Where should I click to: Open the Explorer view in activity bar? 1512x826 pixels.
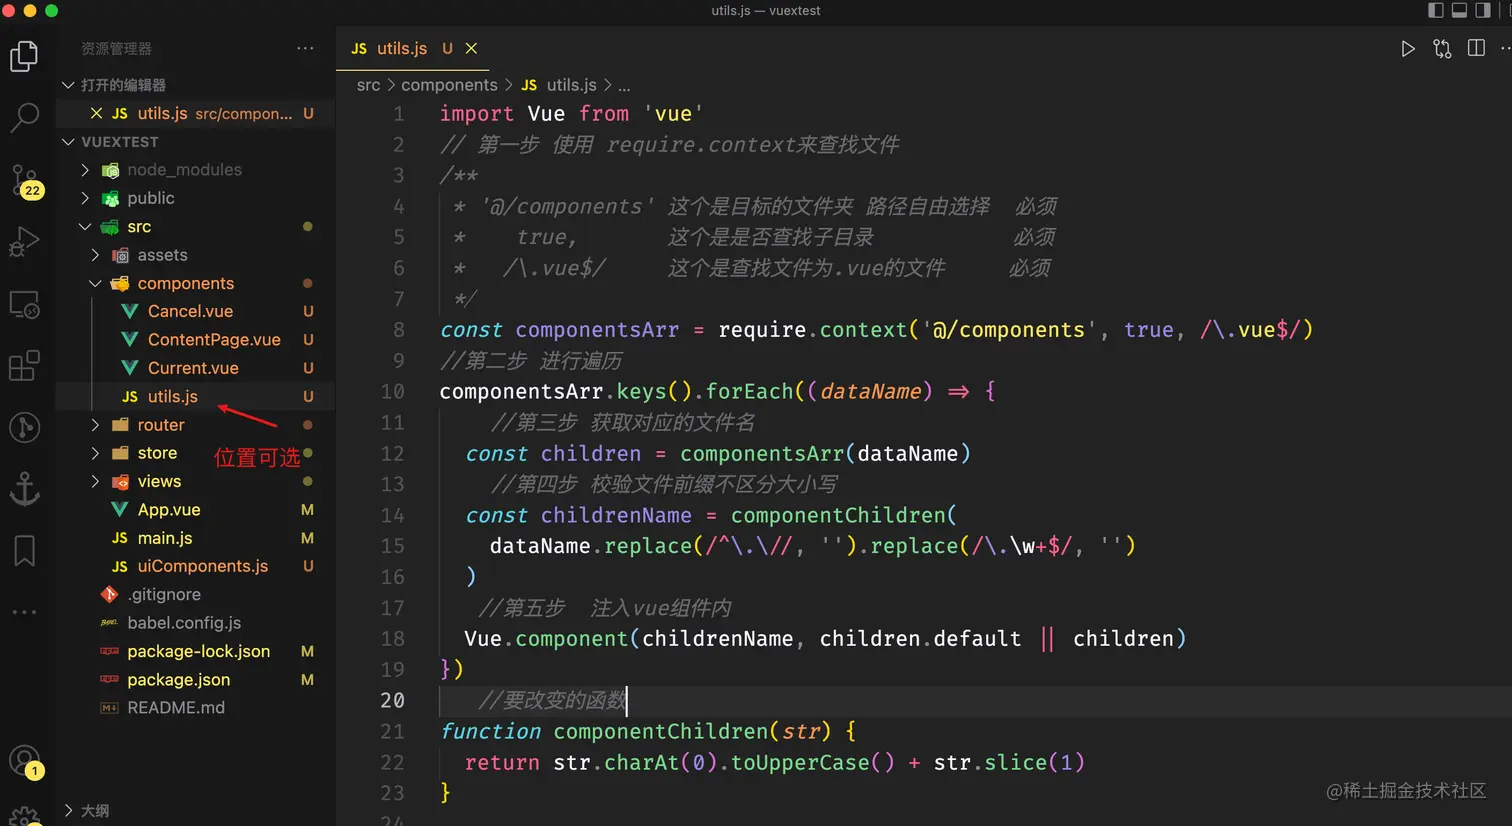[x=24, y=56]
